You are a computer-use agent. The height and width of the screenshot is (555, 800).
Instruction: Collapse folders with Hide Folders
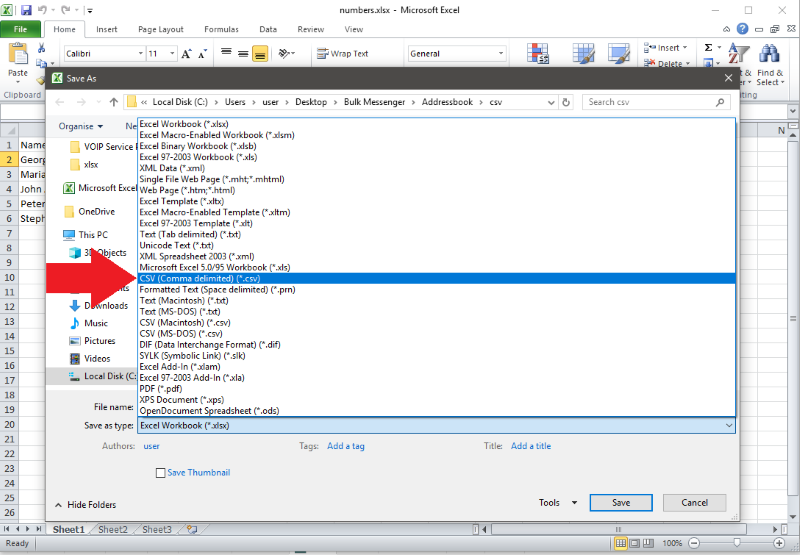tap(85, 505)
